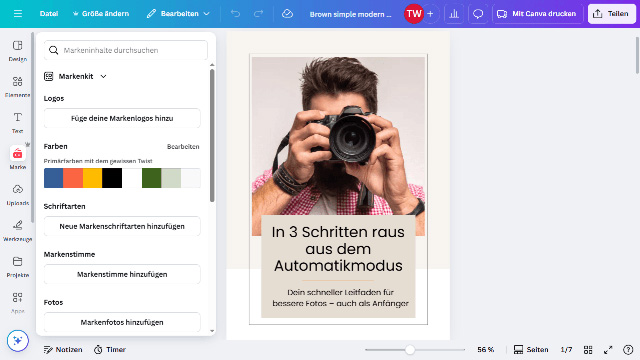Pick the yellow brand color swatch
The height and width of the screenshot is (360, 640).
coord(93,178)
